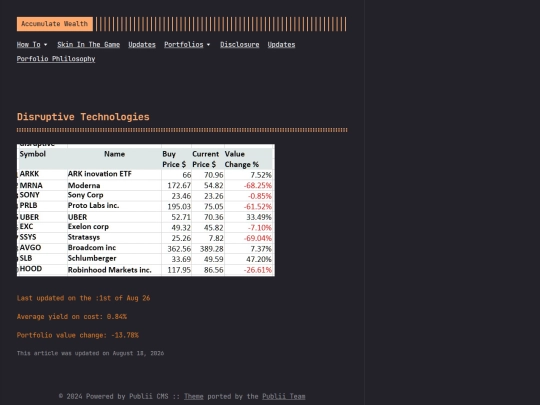This screenshot has height=405, width=540.
Task: Click the Stratasys name cell
Action: (84, 237)
